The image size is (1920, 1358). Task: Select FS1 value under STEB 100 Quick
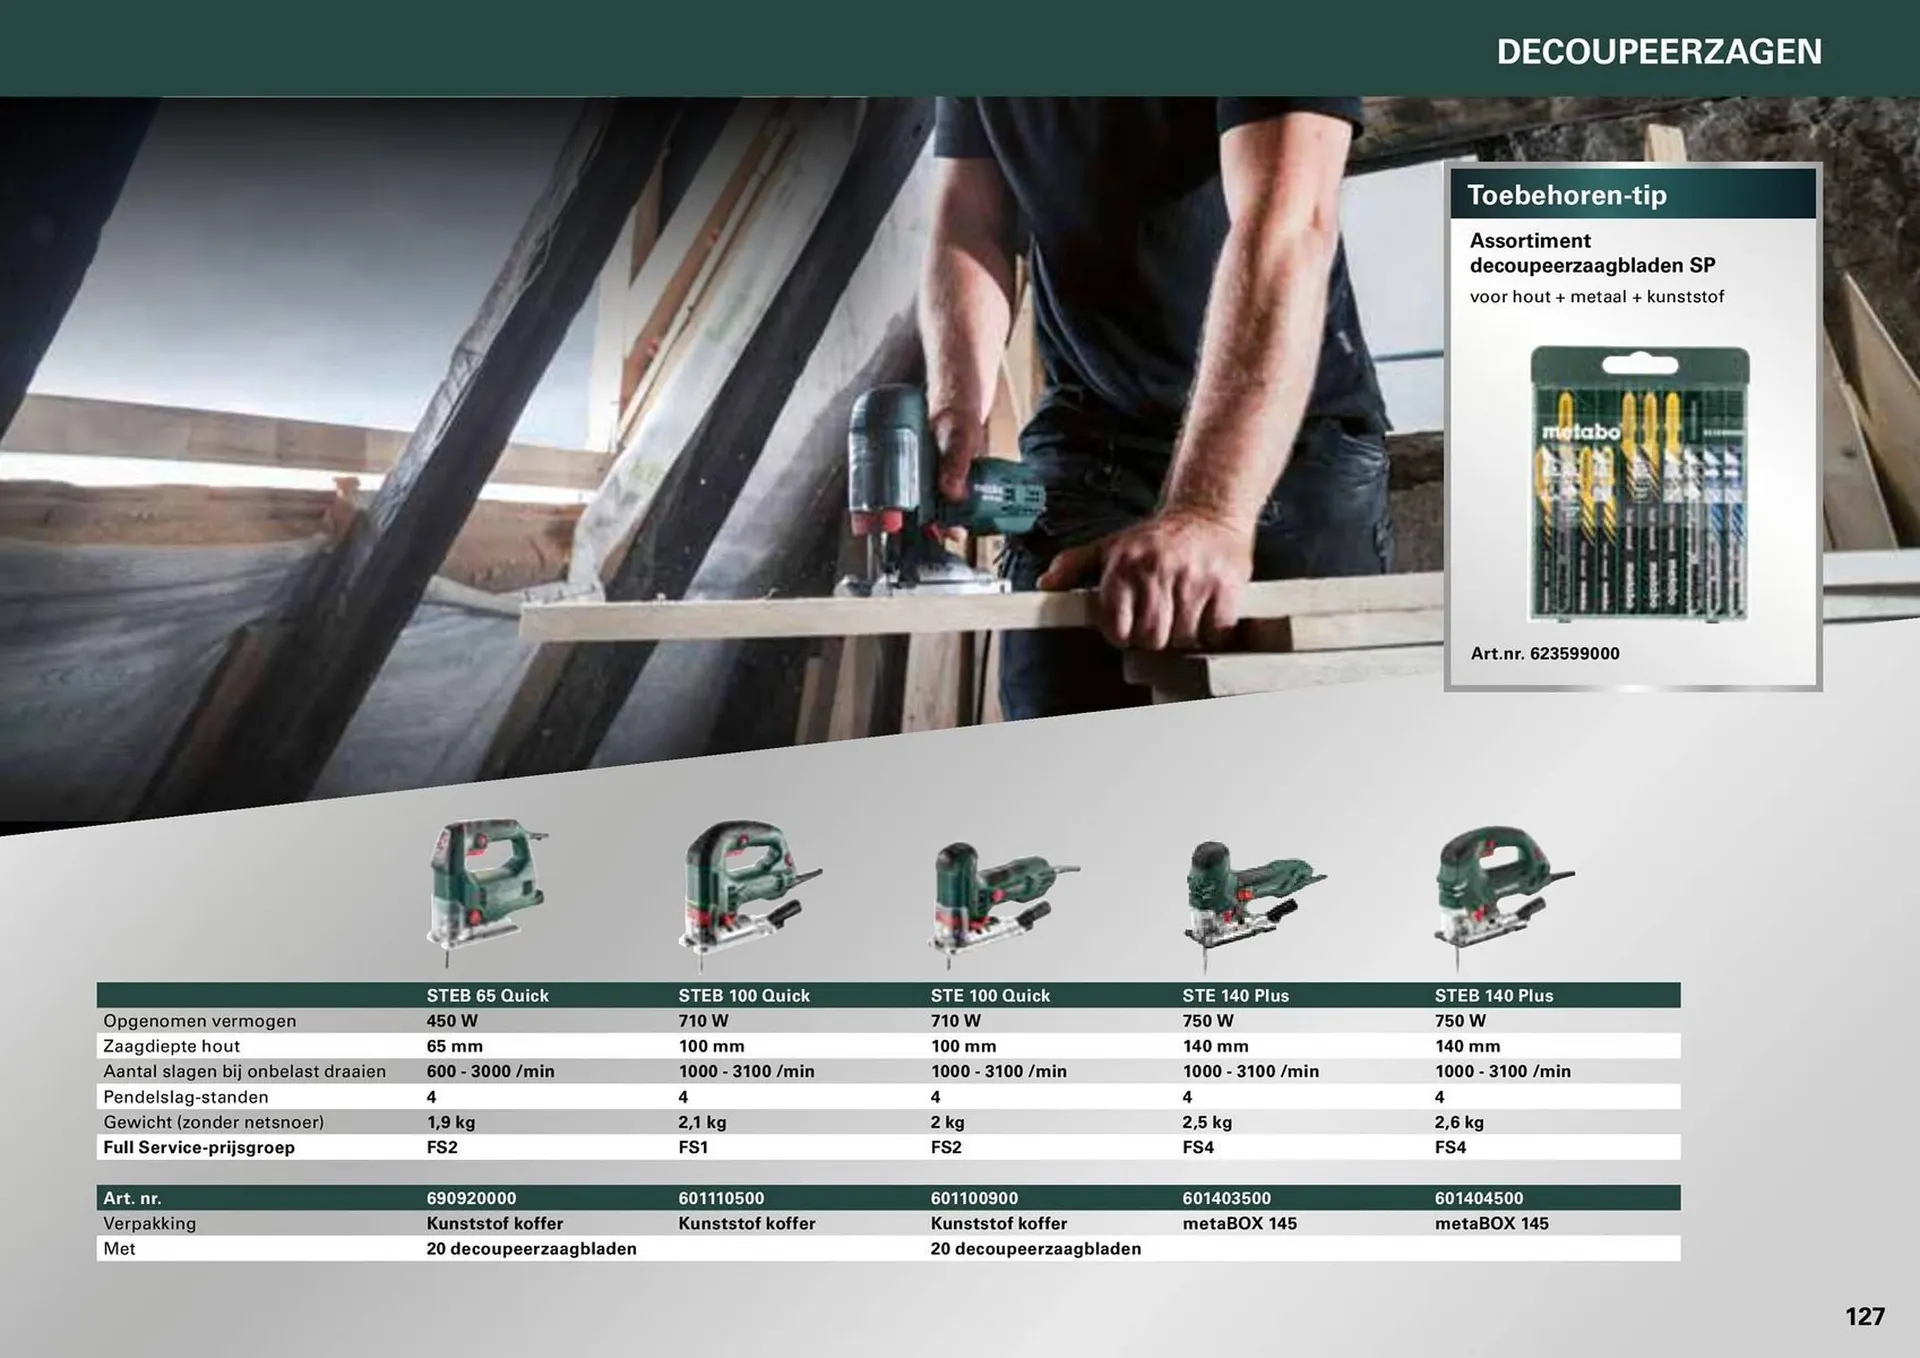(691, 1147)
